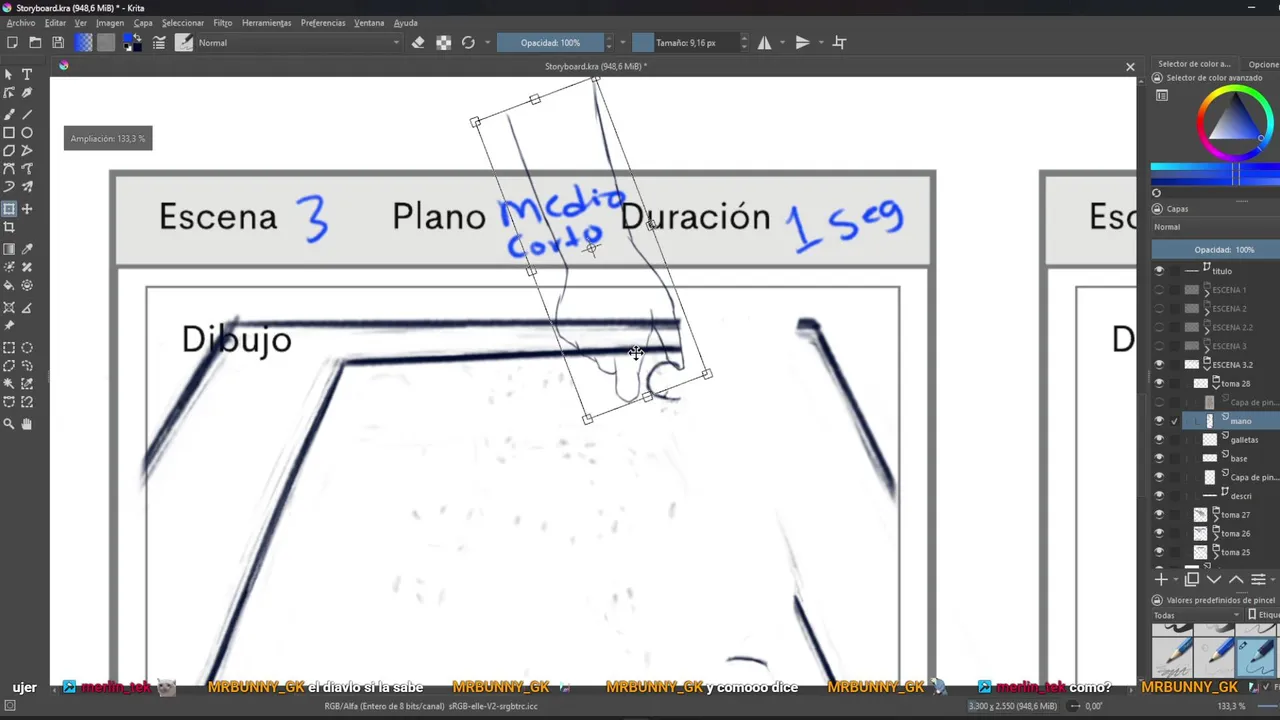
Task: Hide the galletas layer
Action: pos(1159,440)
